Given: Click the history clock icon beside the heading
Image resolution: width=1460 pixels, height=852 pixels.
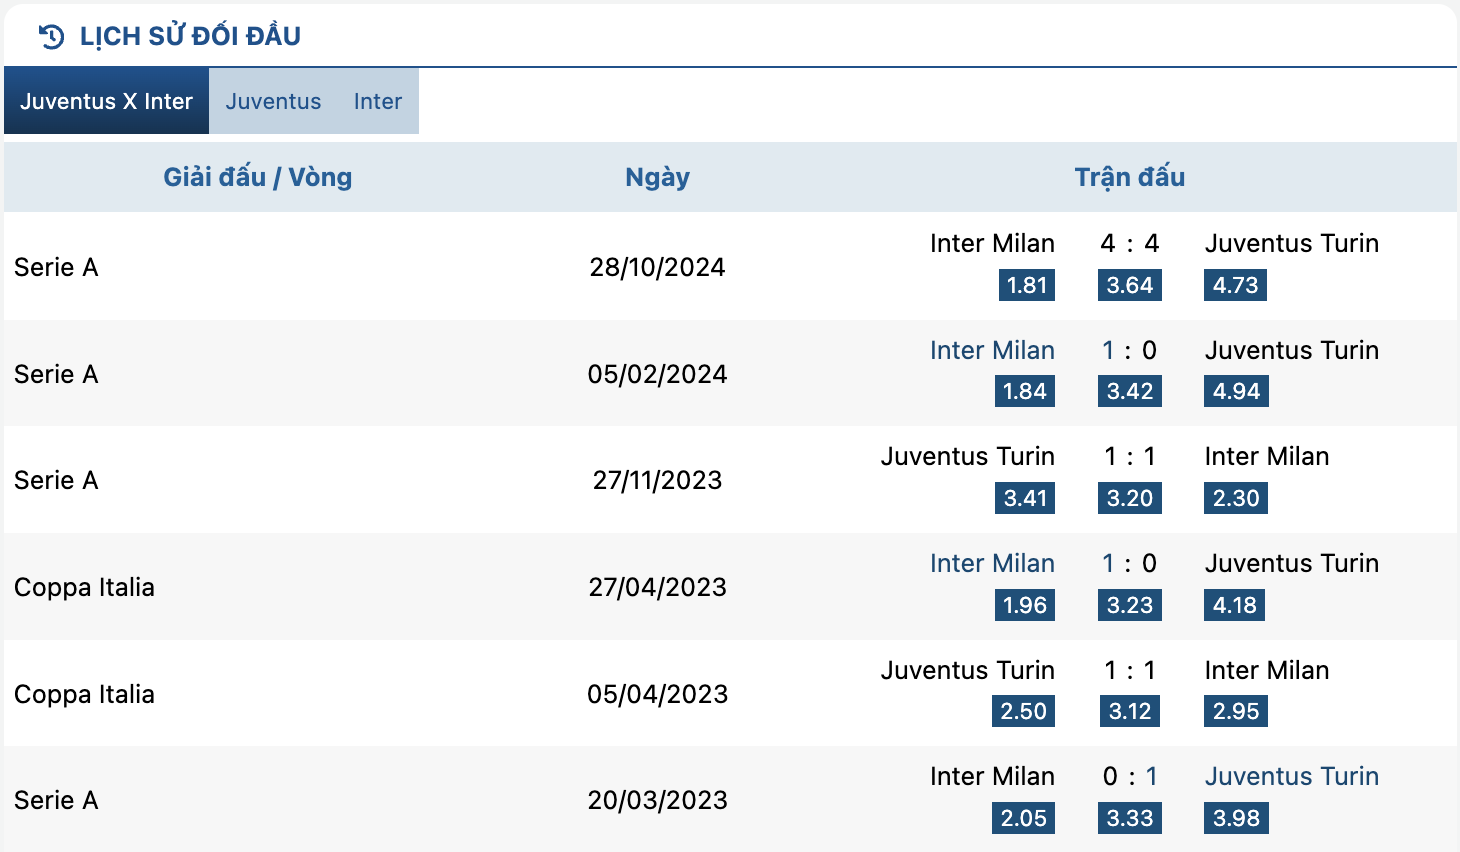Looking at the screenshot, I should (x=51, y=37).
